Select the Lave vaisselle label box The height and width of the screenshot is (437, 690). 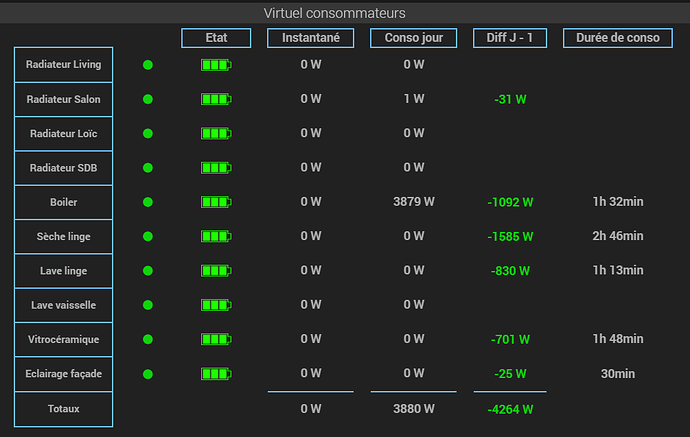tap(63, 305)
